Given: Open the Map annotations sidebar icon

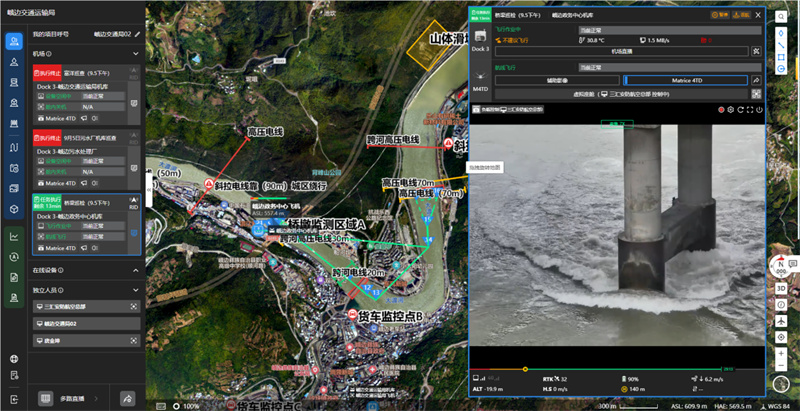Looking at the screenshot, I should point(14,102).
